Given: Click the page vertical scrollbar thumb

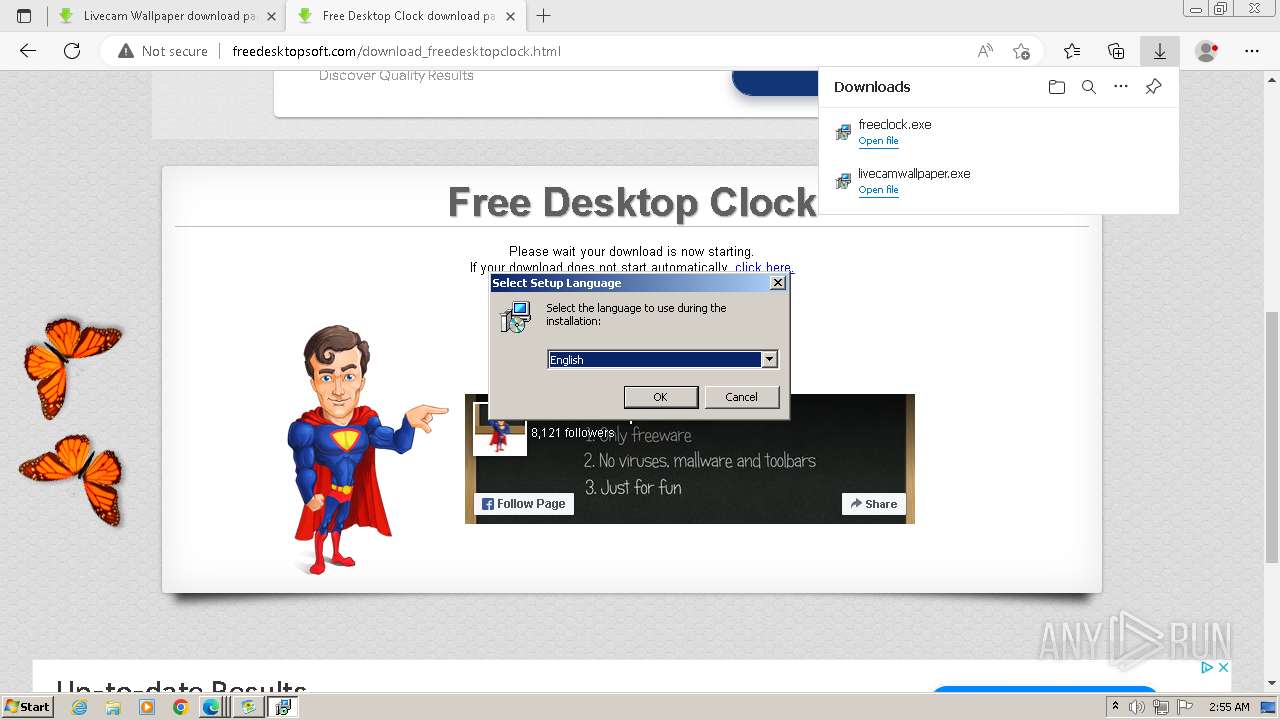Looking at the screenshot, I should 1272,437.
